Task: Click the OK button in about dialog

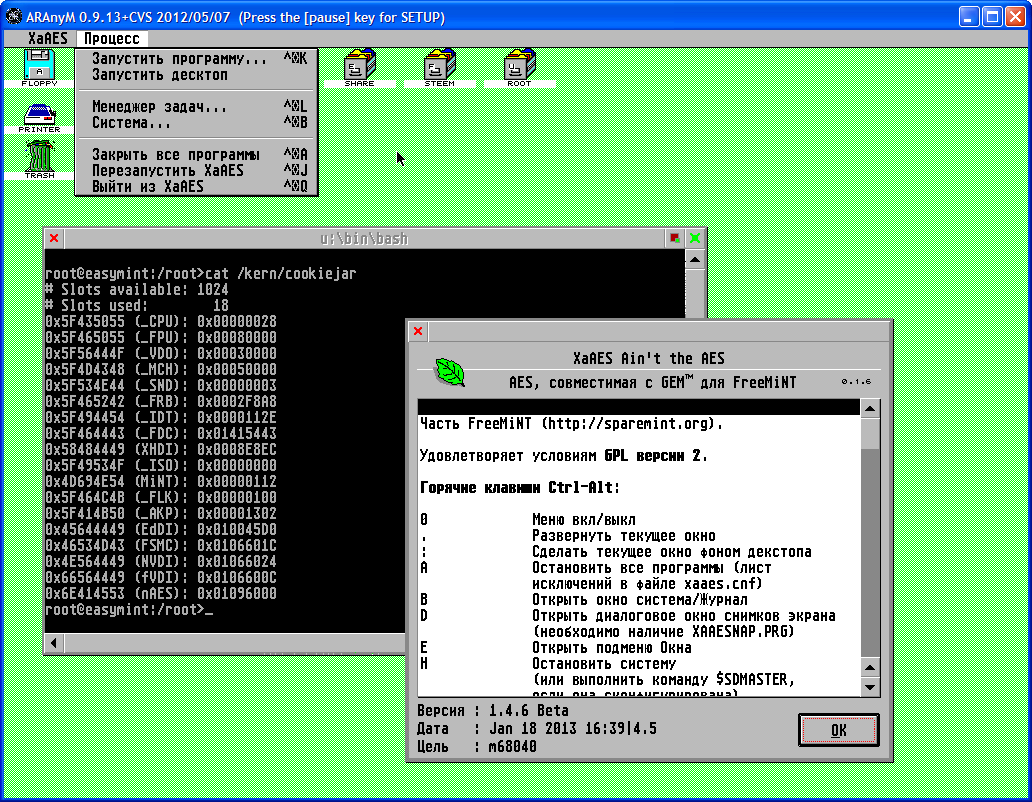Action: [838, 730]
